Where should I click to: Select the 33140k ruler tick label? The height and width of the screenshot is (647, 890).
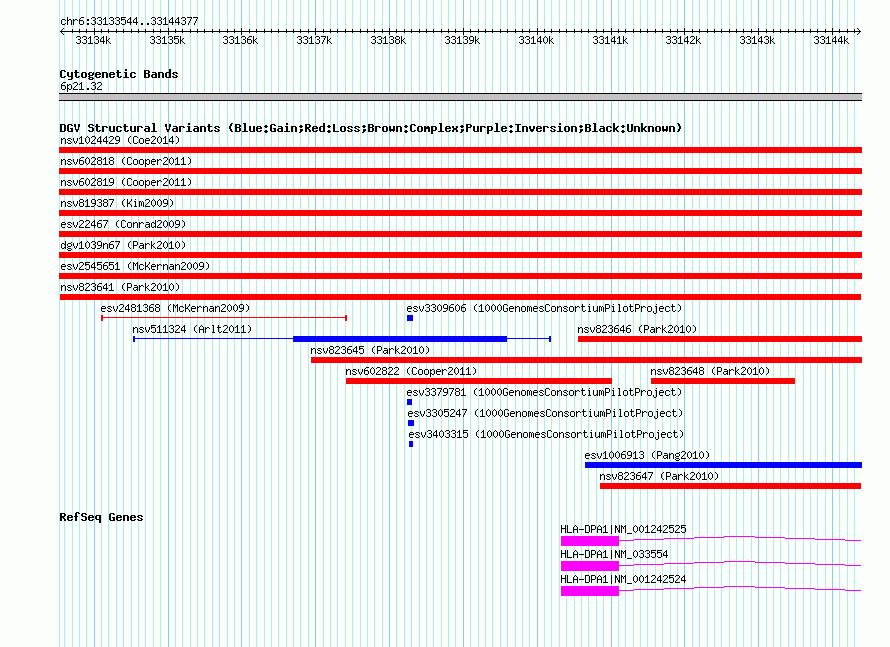pyautogui.click(x=536, y=40)
